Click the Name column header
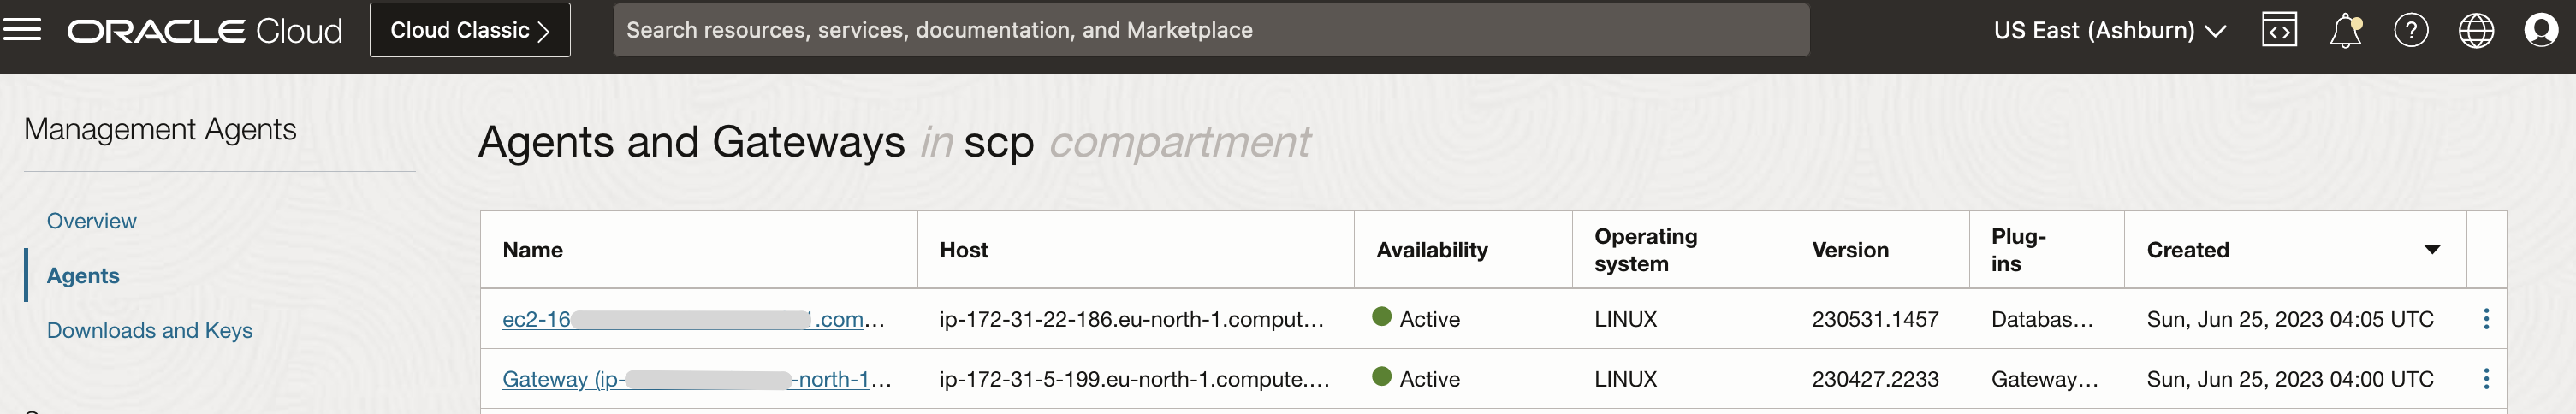 [x=533, y=250]
